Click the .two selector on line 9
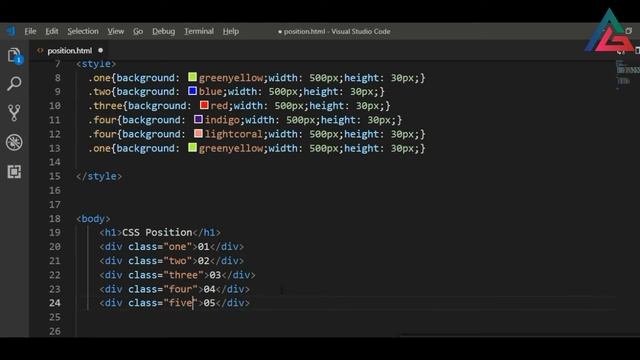Screen dimensions: 640x360 (99, 91)
